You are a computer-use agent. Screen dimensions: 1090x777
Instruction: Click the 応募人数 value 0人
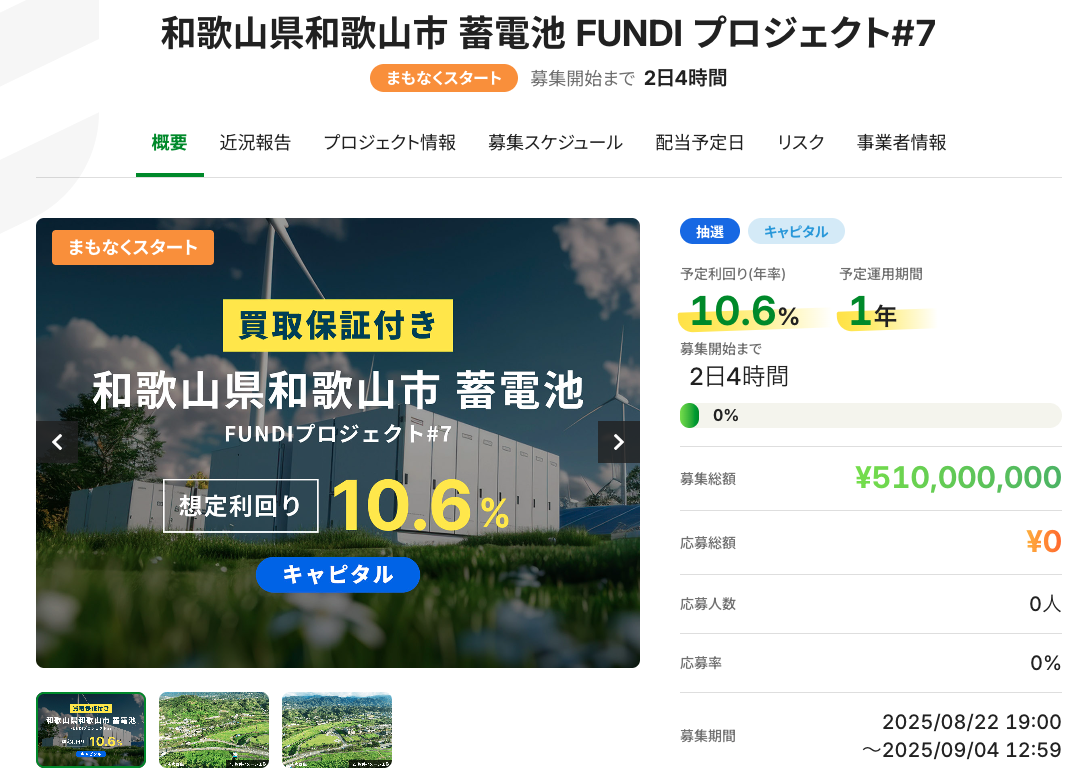[x=1045, y=604]
